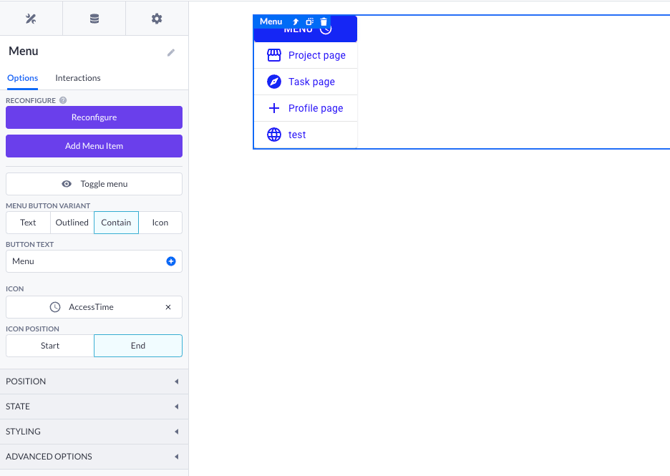Click the Menu title heading in sidebar
This screenshot has height=476, width=670.
coord(24,51)
